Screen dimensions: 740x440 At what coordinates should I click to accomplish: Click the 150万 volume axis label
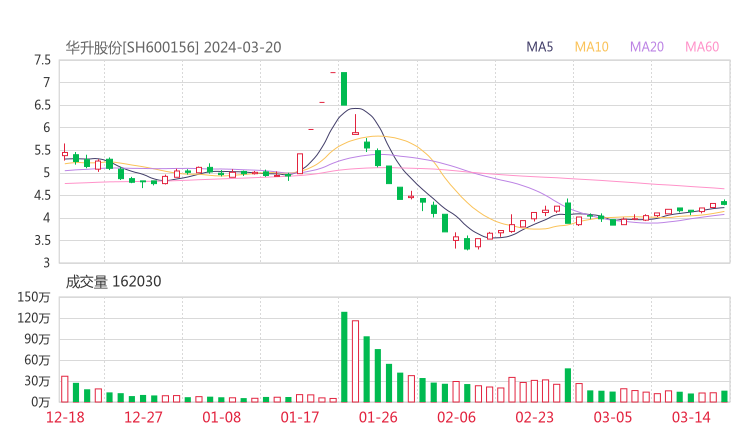(x=34, y=297)
